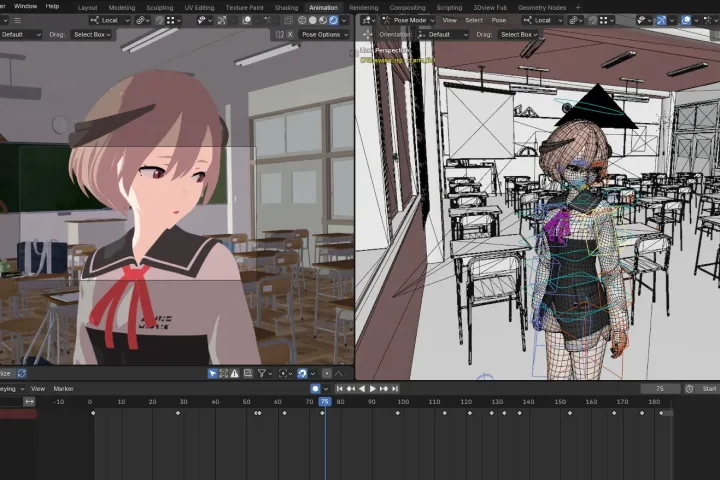The width and height of the screenshot is (720, 480).
Task: Toggle auto keying record button
Action: click(315, 389)
